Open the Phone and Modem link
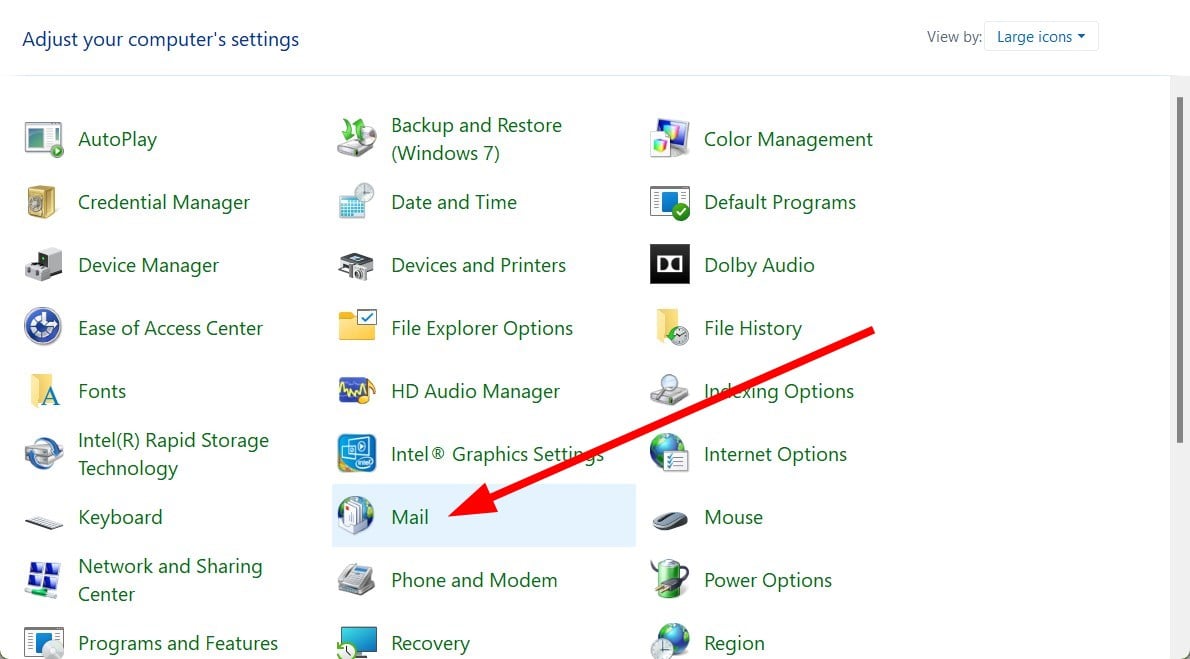Viewport: 1190px width, 659px height. tap(474, 580)
